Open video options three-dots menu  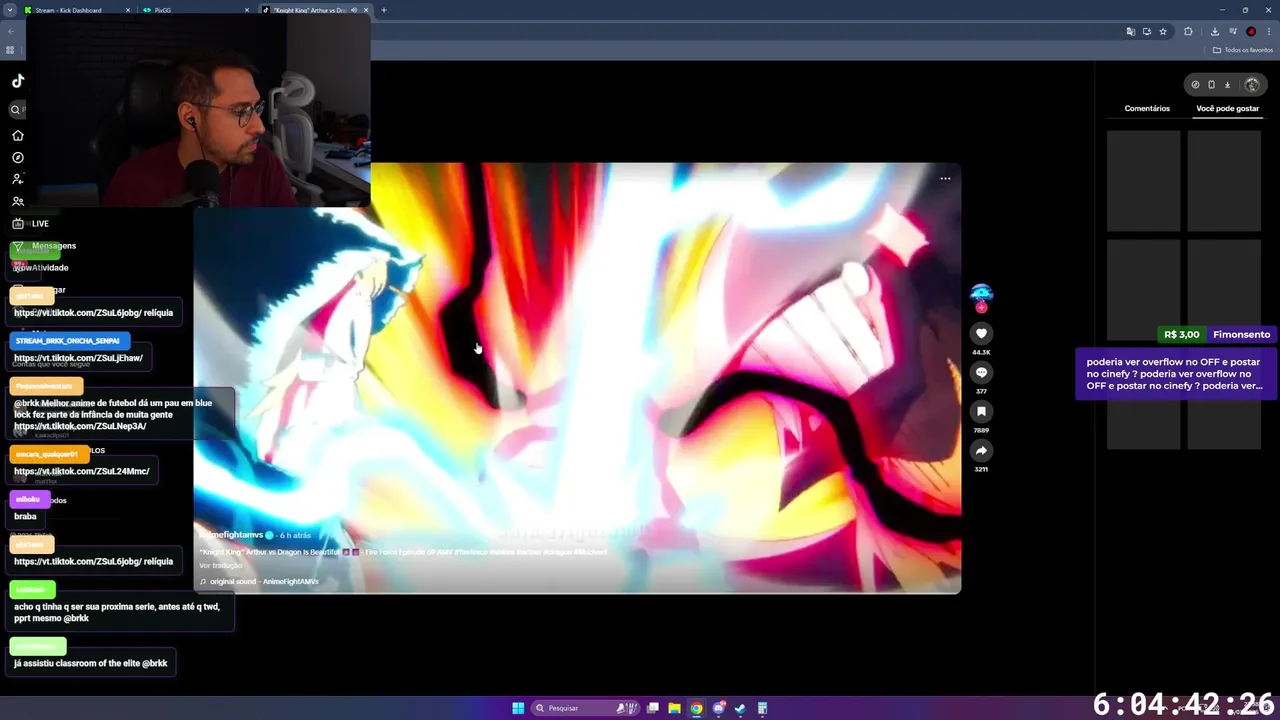point(945,179)
